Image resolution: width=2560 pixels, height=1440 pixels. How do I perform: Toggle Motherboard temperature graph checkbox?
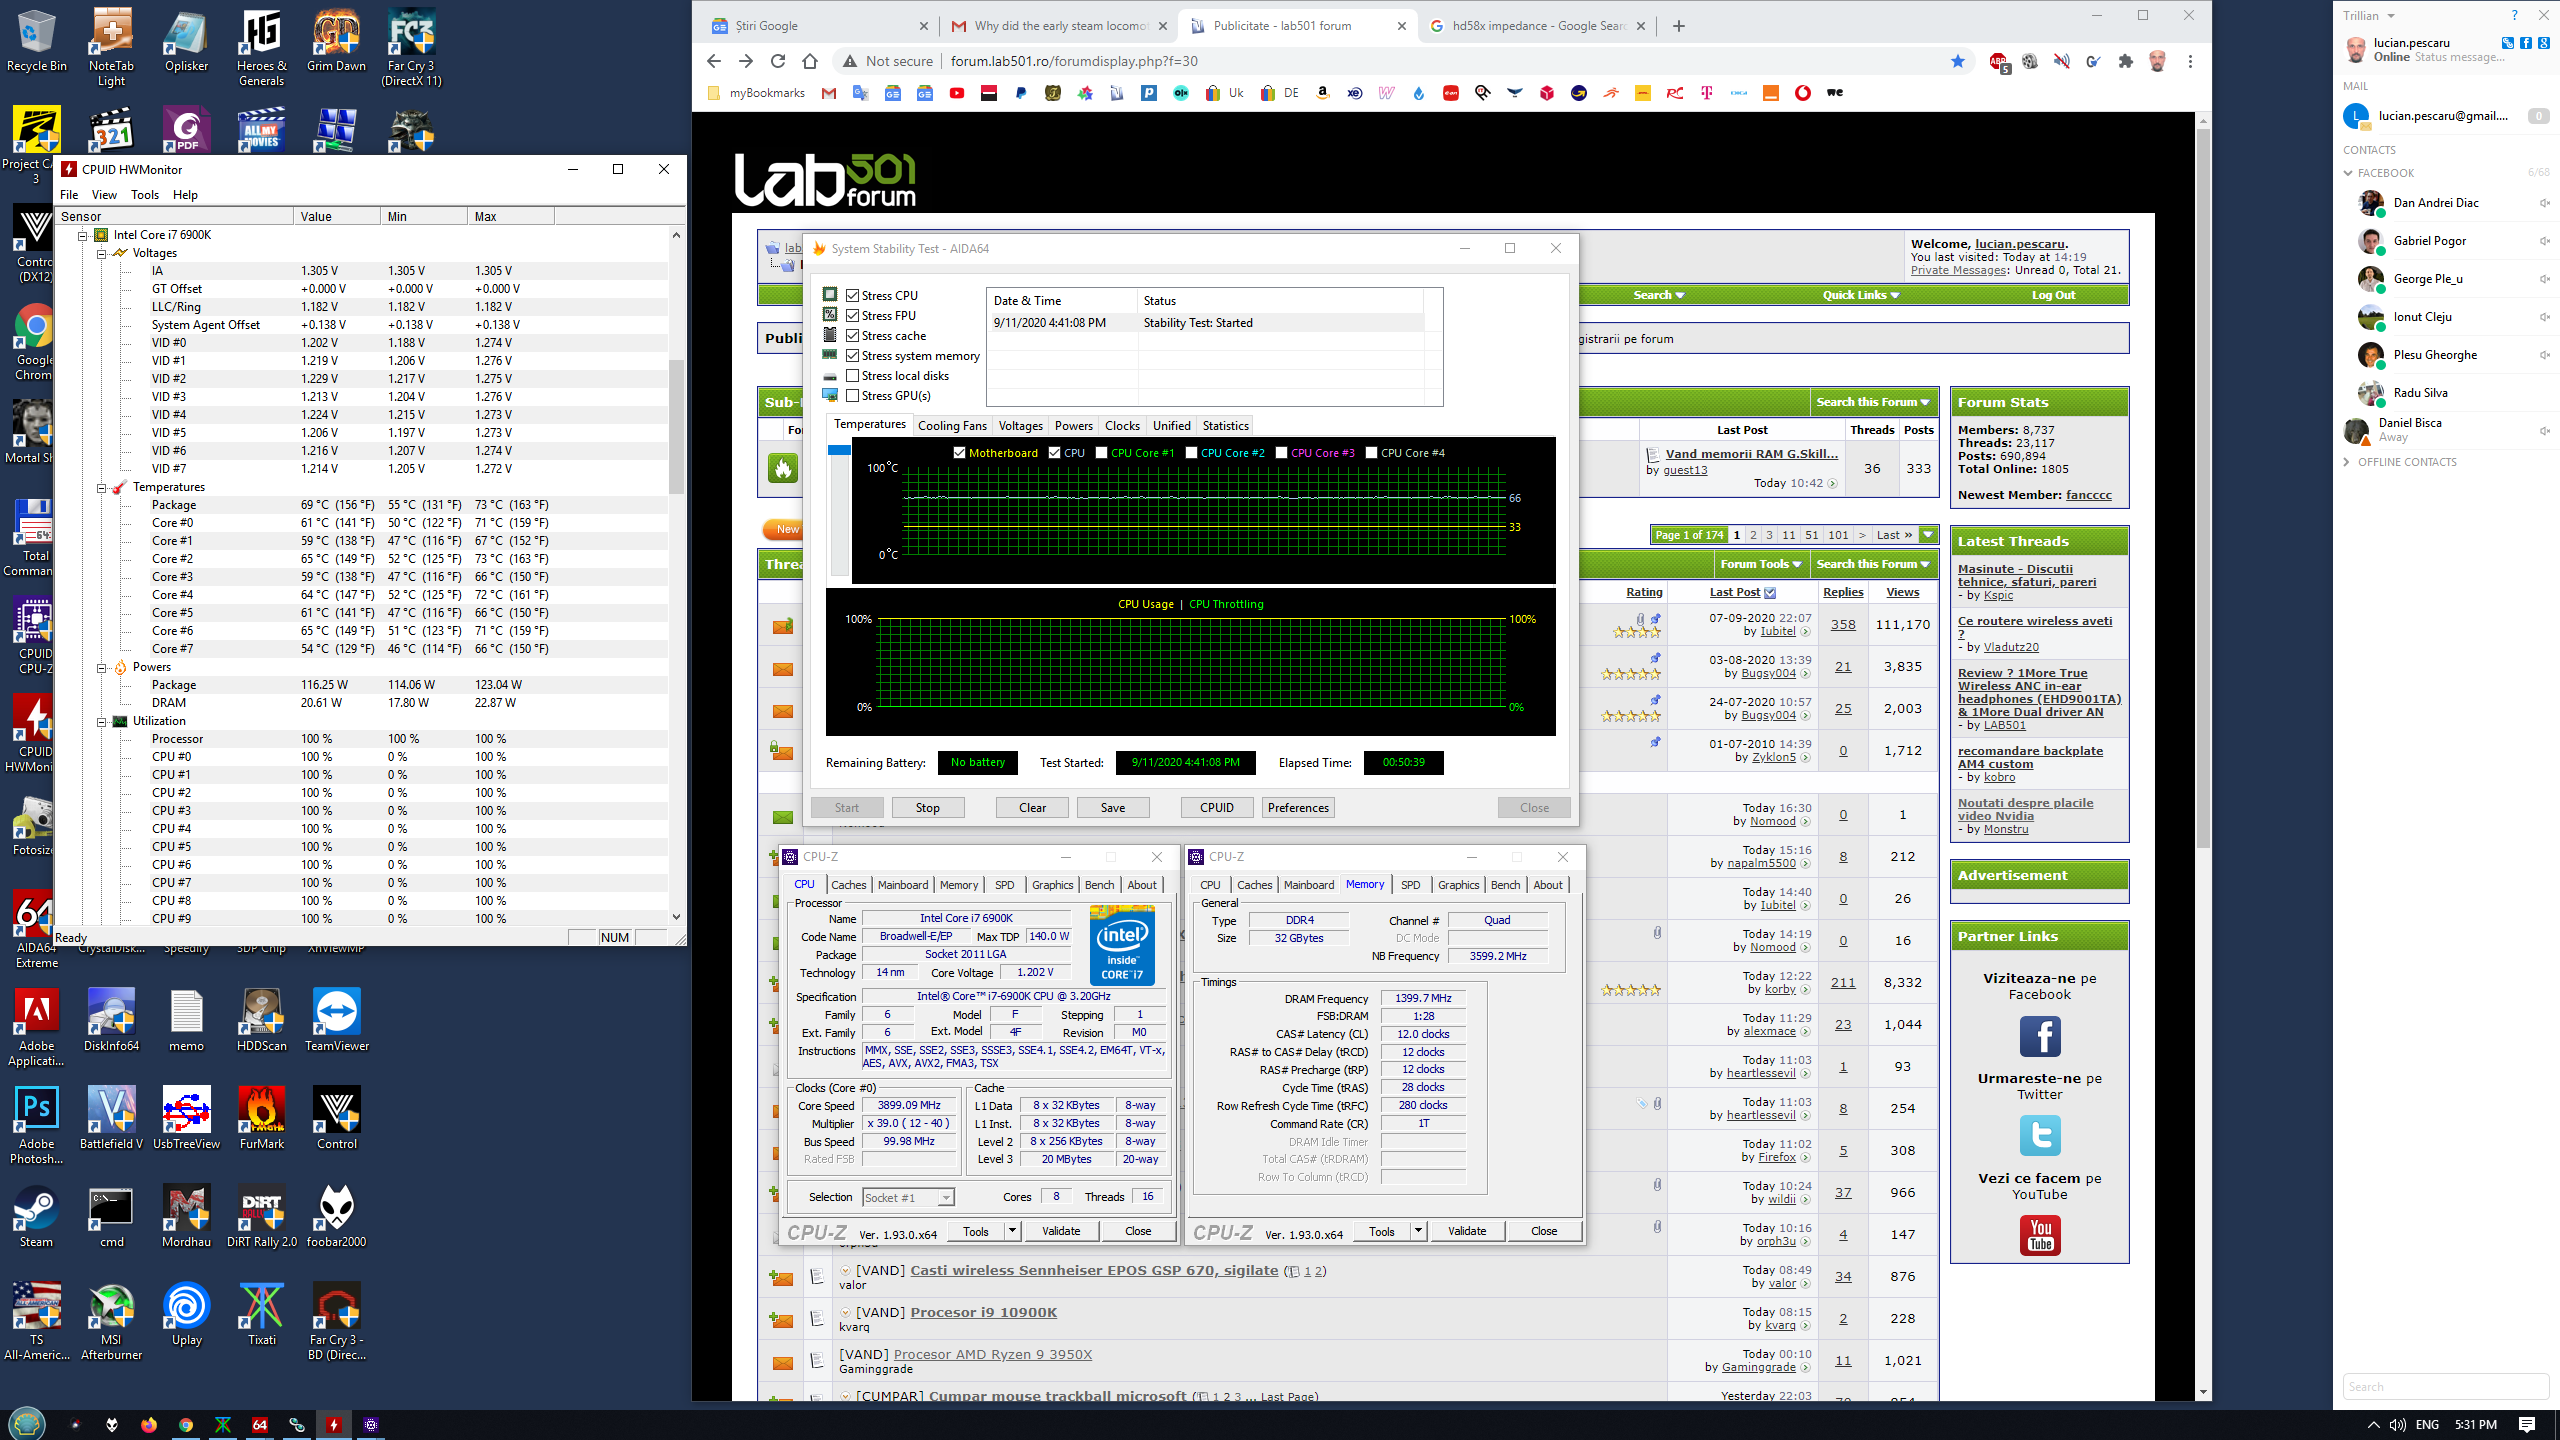pos(960,453)
